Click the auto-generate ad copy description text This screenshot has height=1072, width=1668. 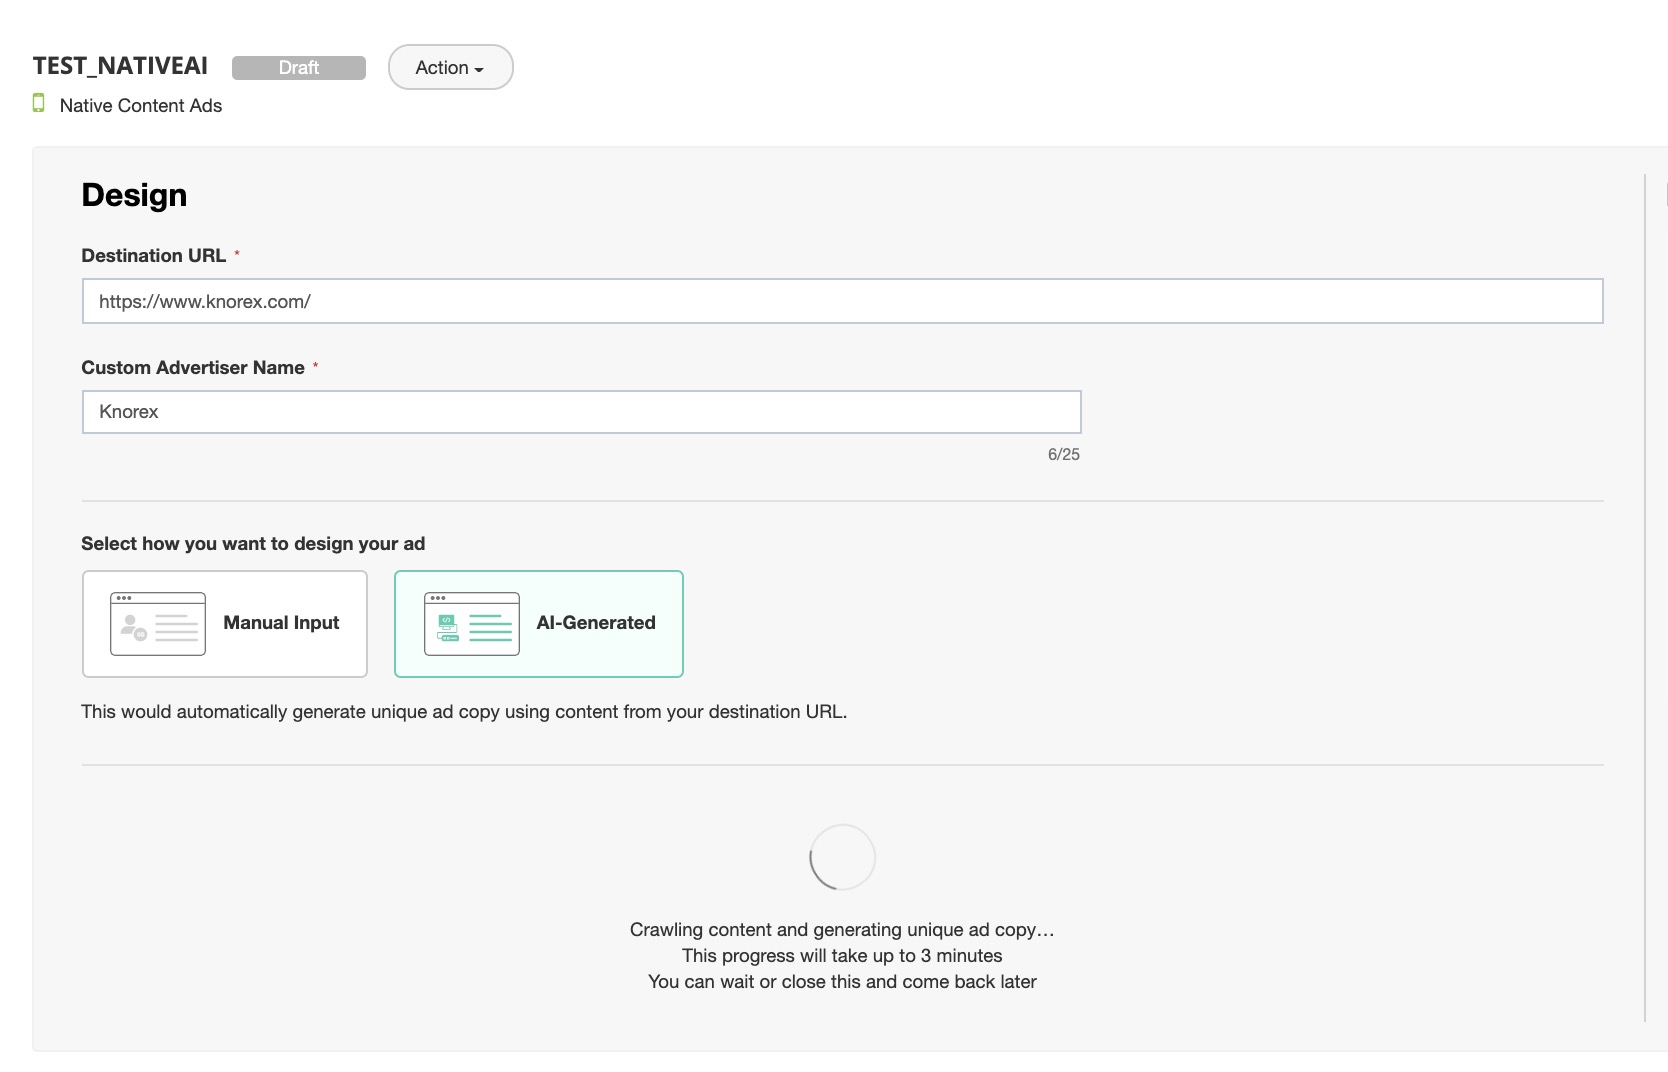pyautogui.click(x=464, y=712)
